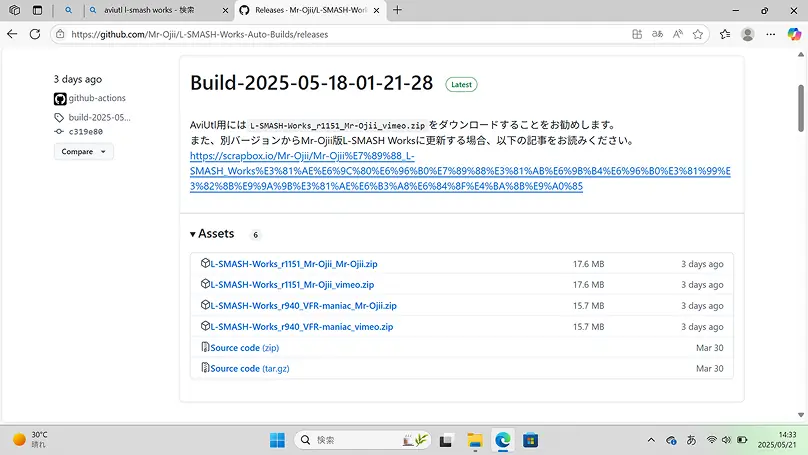The width and height of the screenshot is (808, 455).
Task: Open a new tab with plus button
Action: click(x=397, y=10)
